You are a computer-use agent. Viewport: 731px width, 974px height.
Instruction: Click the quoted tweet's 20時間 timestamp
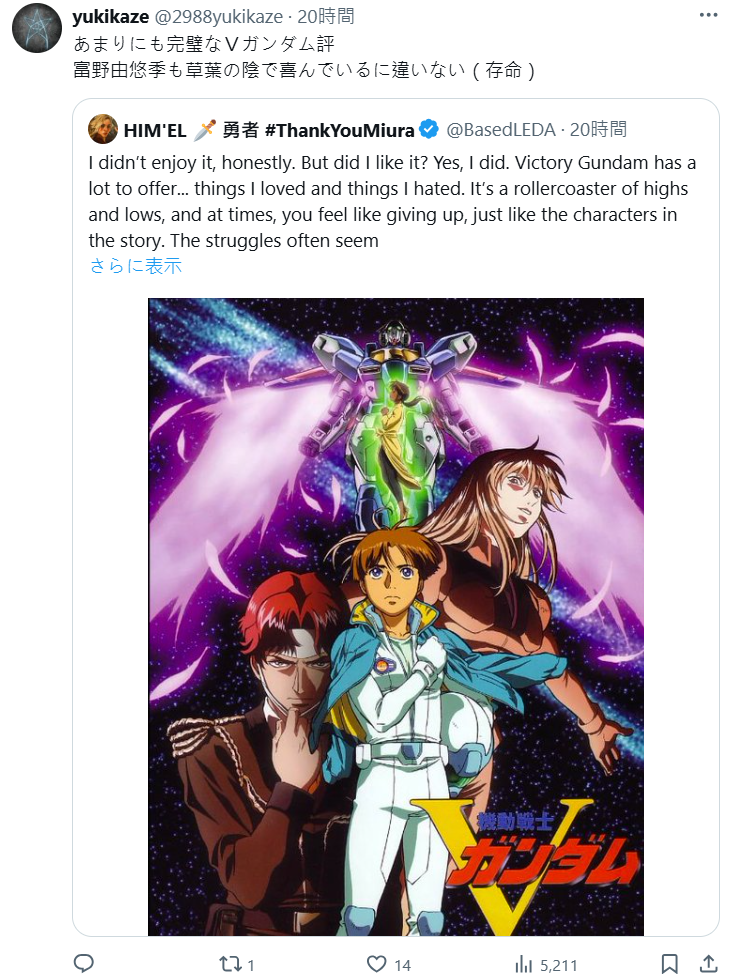pos(598,129)
